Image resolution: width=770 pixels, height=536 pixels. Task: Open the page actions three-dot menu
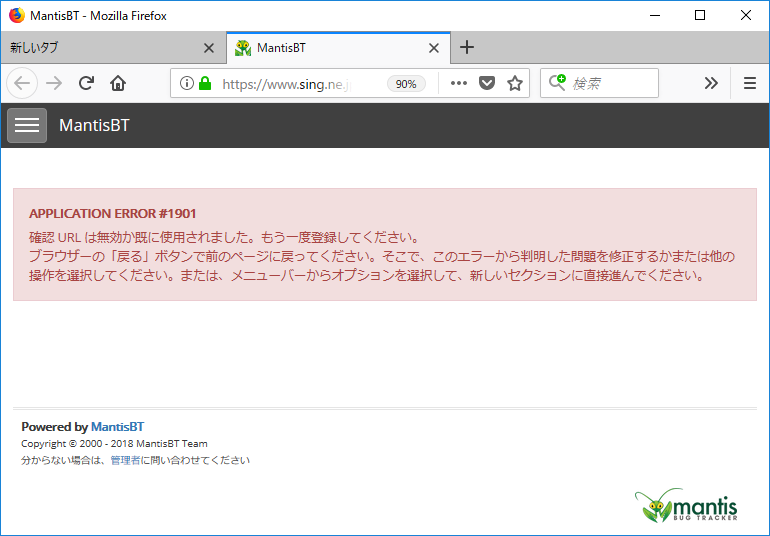[459, 84]
